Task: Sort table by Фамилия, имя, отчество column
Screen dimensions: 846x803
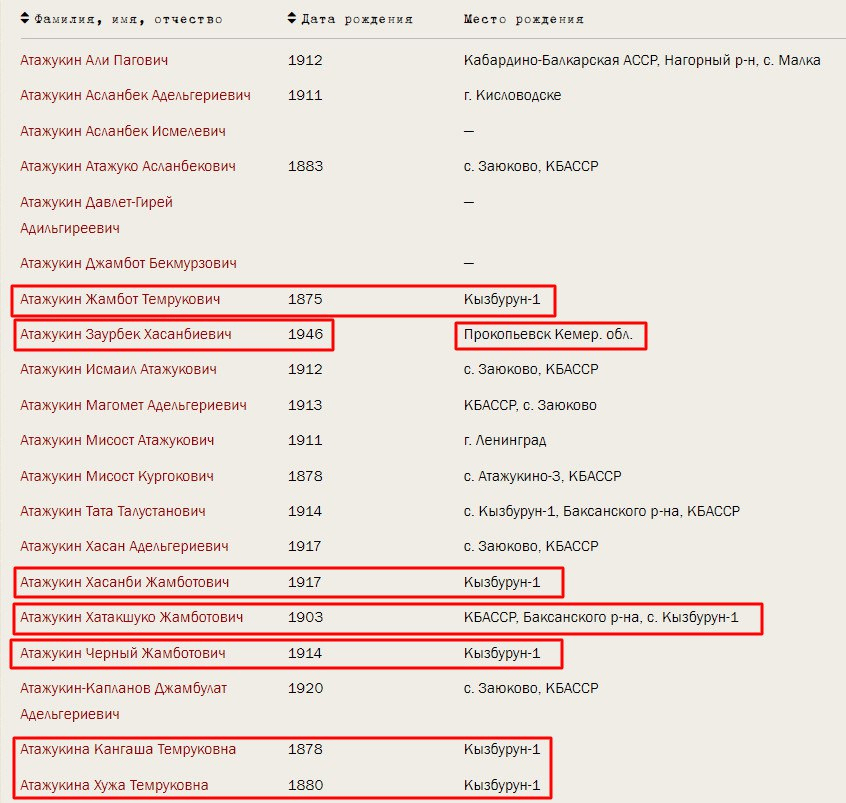Action: click(x=128, y=19)
